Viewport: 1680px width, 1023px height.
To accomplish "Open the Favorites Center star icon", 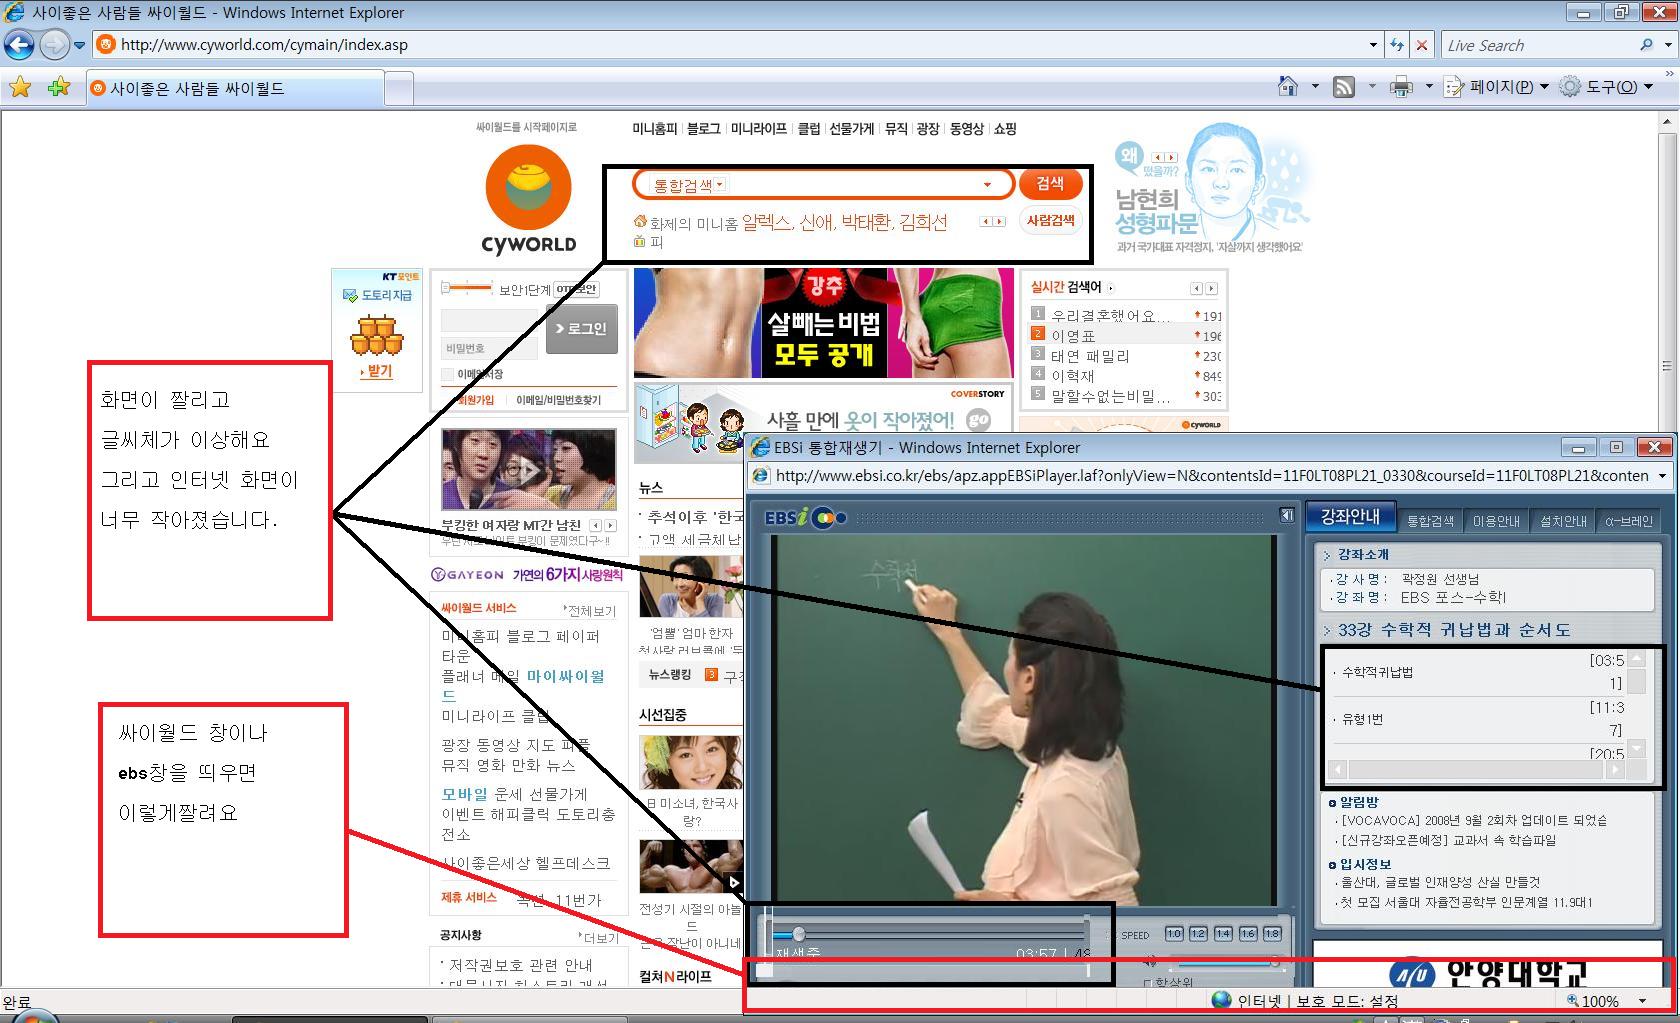I will [20, 87].
